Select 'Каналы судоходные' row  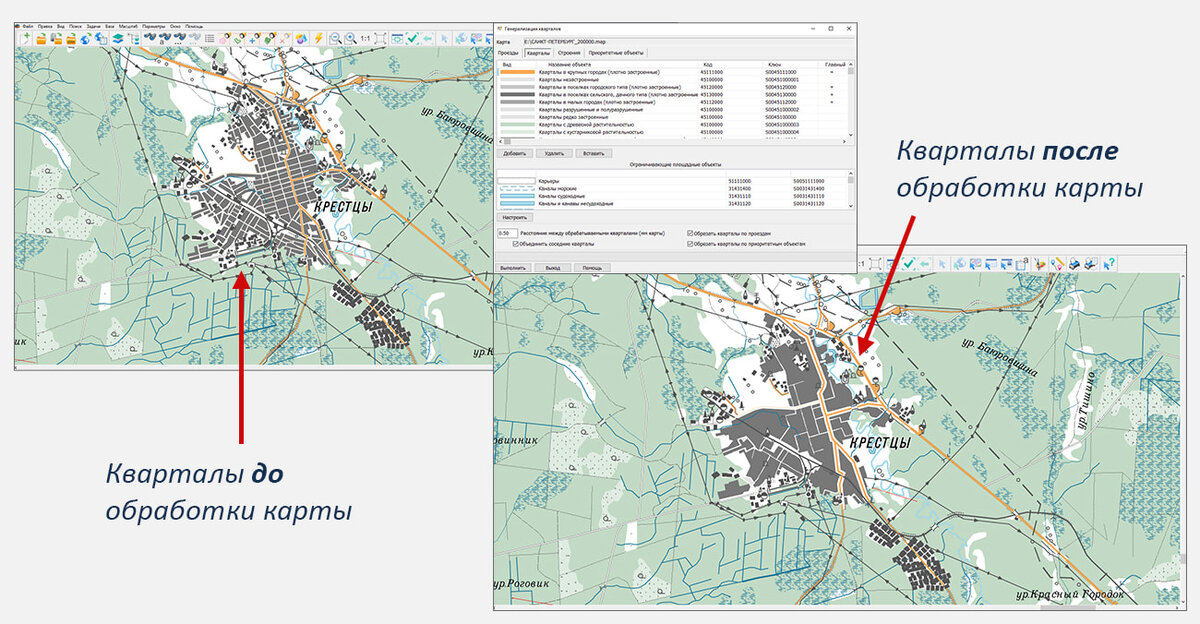pos(672,196)
